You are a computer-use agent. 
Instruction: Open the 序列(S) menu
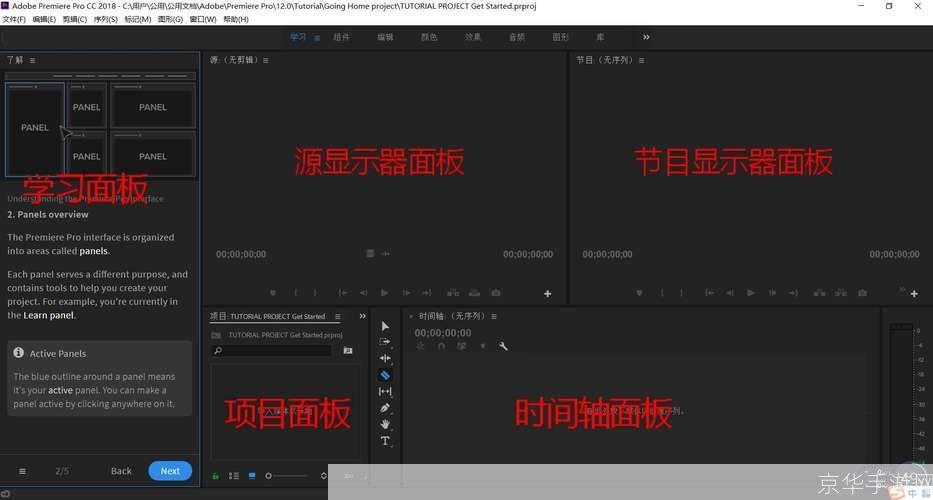click(105, 19)
